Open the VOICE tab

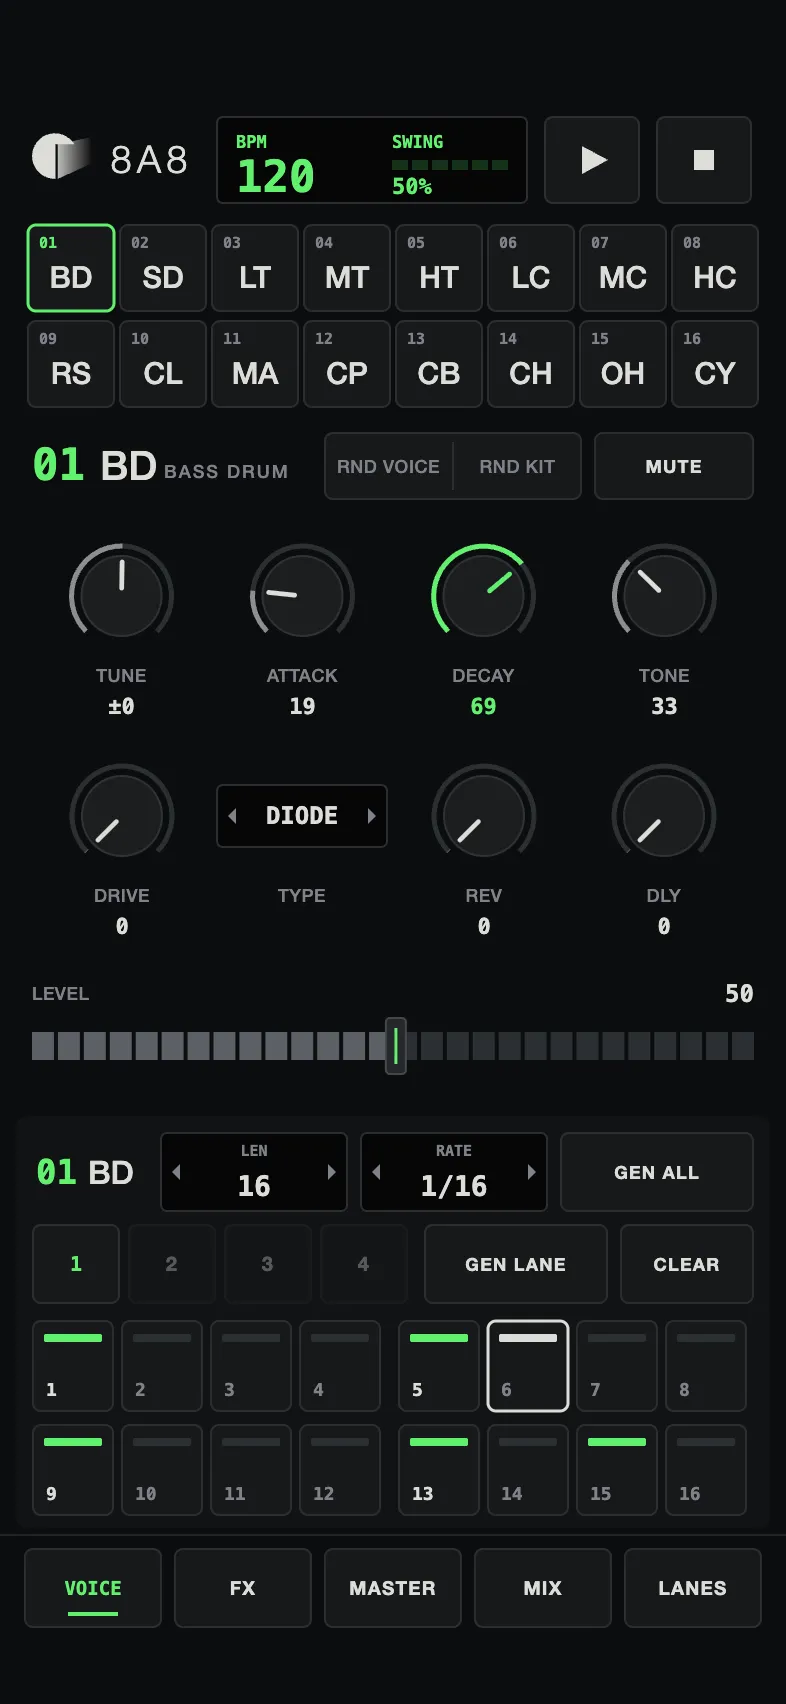(x=93, y=1588)
